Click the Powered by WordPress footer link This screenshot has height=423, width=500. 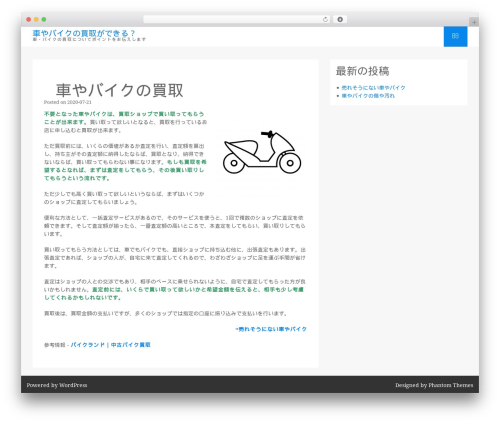click(57, 385)
